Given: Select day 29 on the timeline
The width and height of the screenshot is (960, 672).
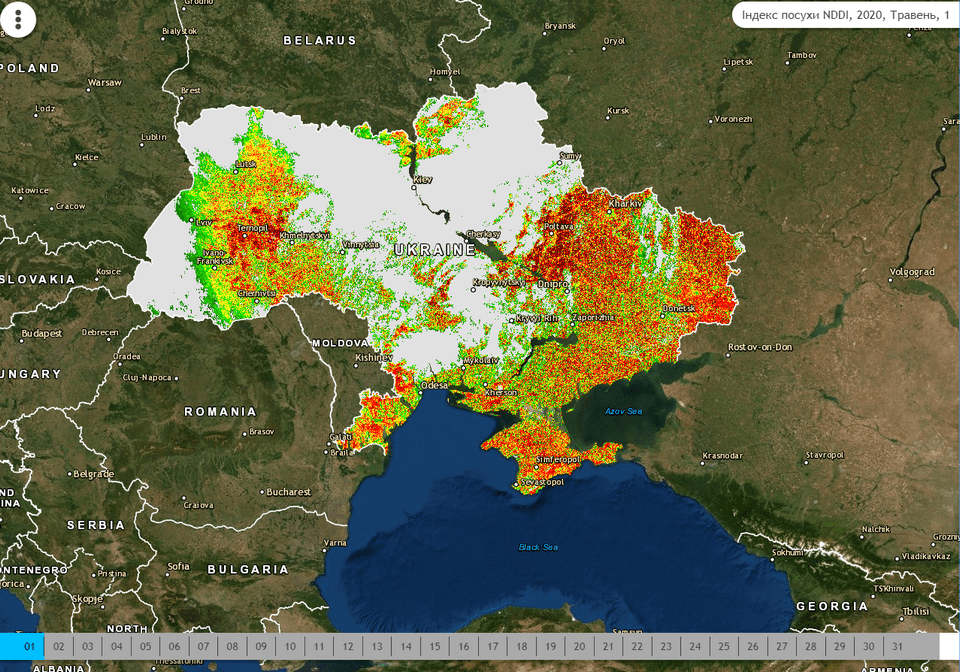Looking at the screenshot, I should [x=839, y=646].
